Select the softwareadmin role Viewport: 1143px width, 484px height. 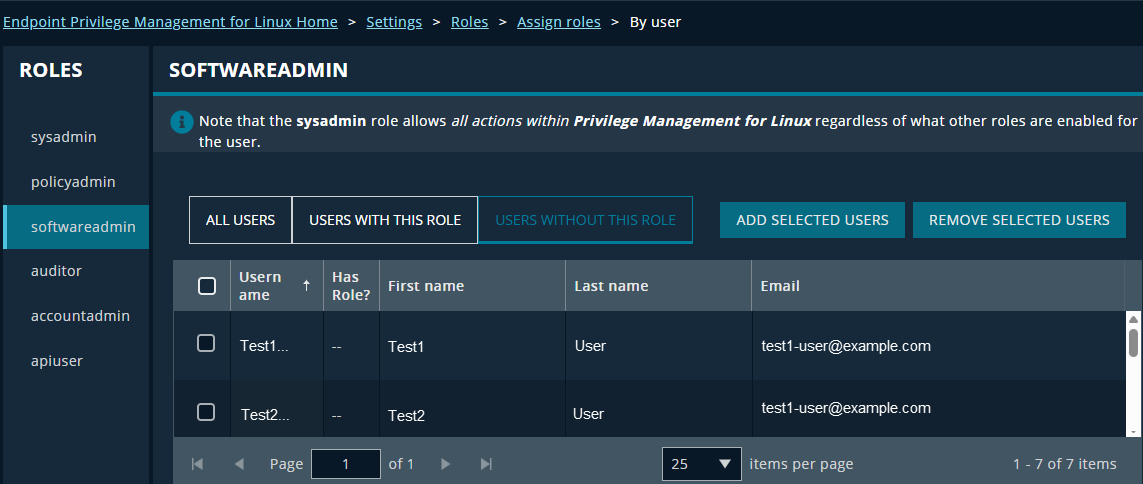pos(77,227)
